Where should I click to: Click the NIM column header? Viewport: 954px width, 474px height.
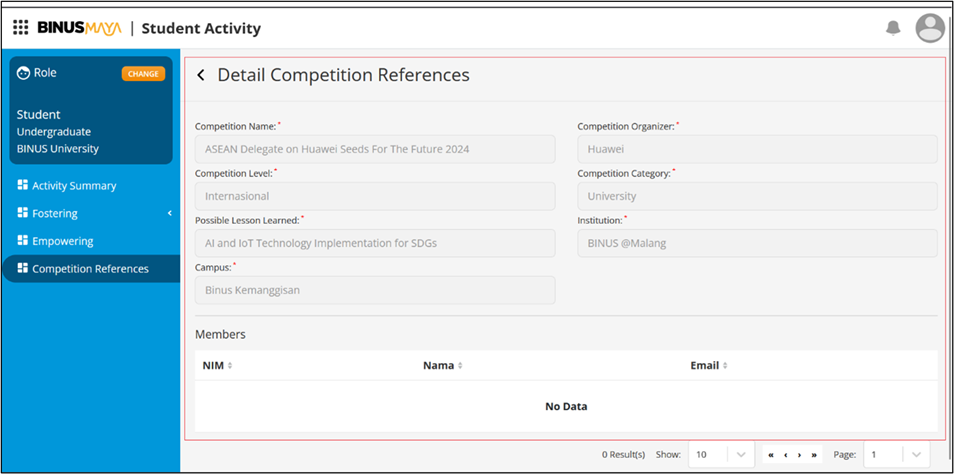[213, 366]
